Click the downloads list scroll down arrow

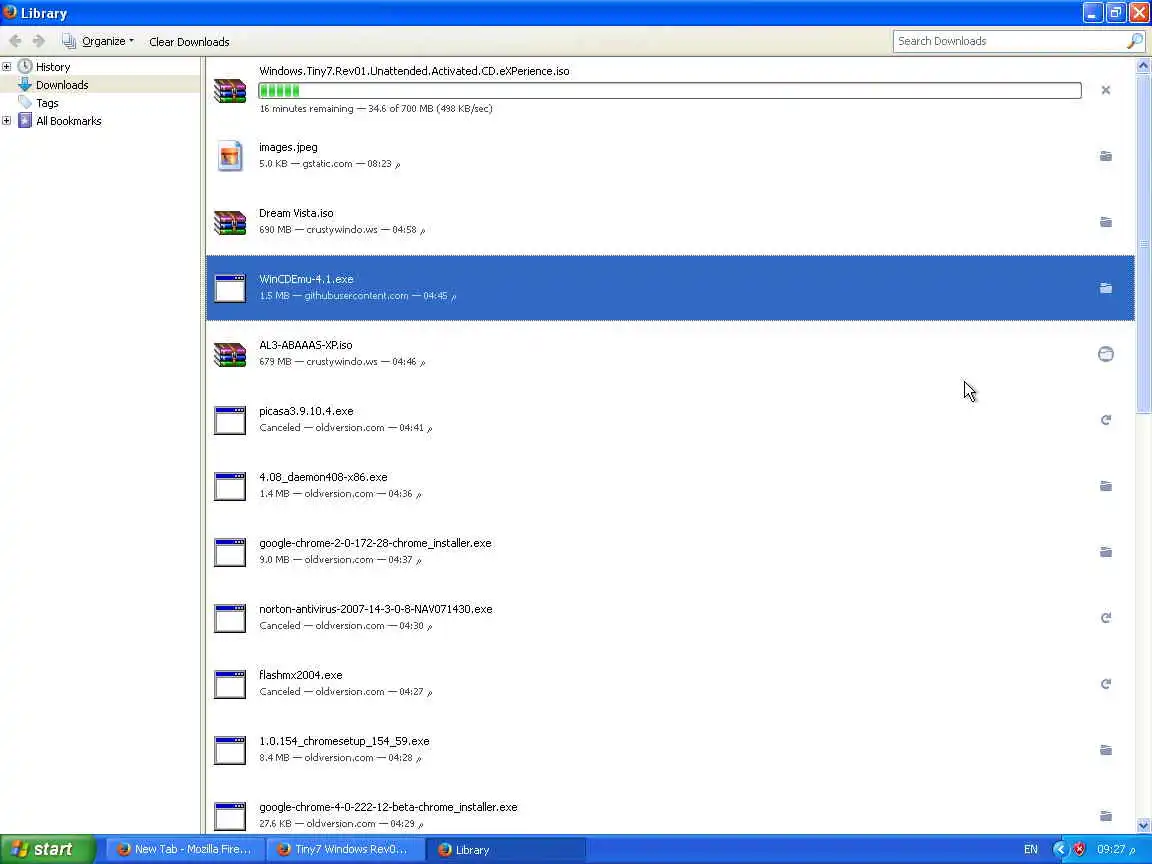[1142, 826]
